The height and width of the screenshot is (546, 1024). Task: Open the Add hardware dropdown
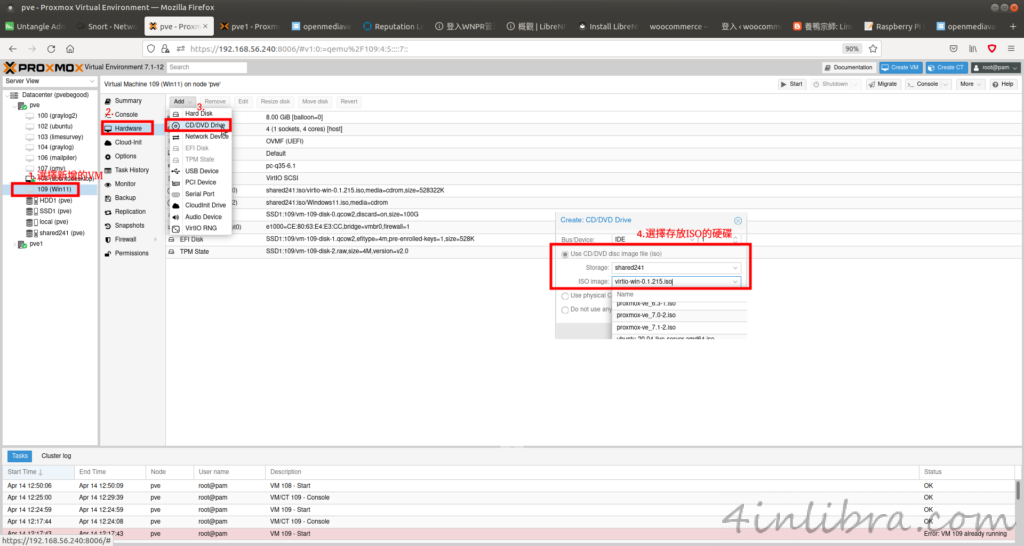pyautogui.click(x=182, y=101)
